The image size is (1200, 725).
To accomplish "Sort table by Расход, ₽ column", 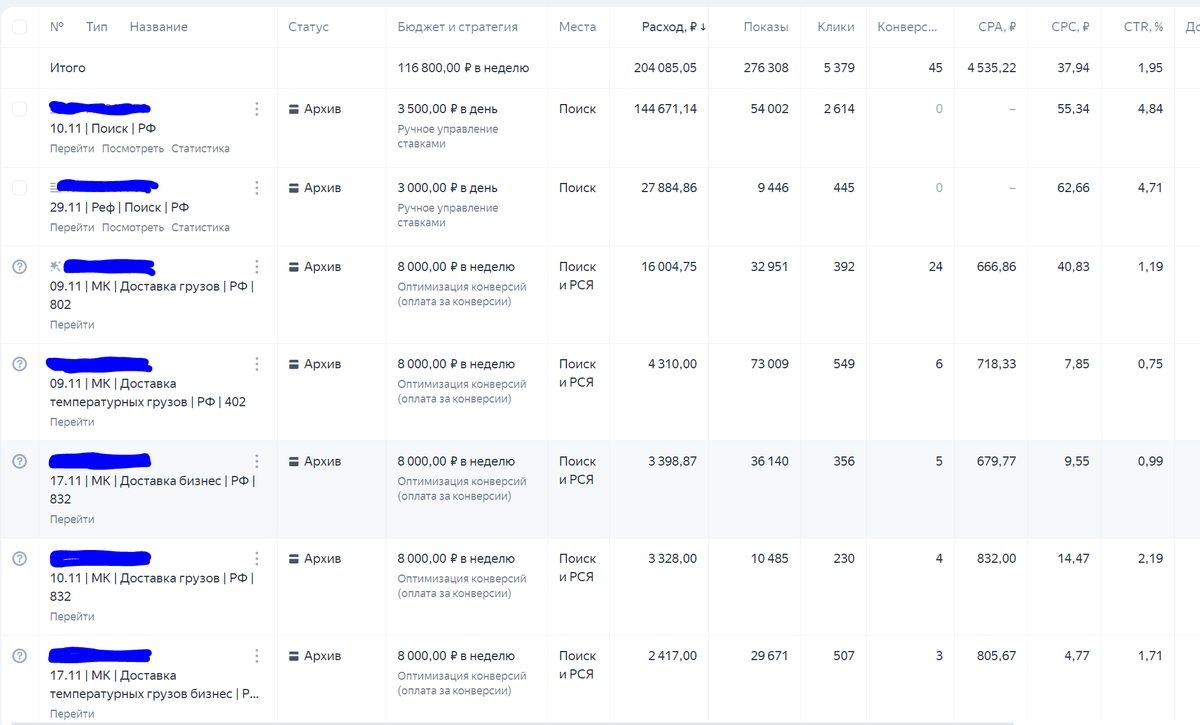I will pos(674,27).
